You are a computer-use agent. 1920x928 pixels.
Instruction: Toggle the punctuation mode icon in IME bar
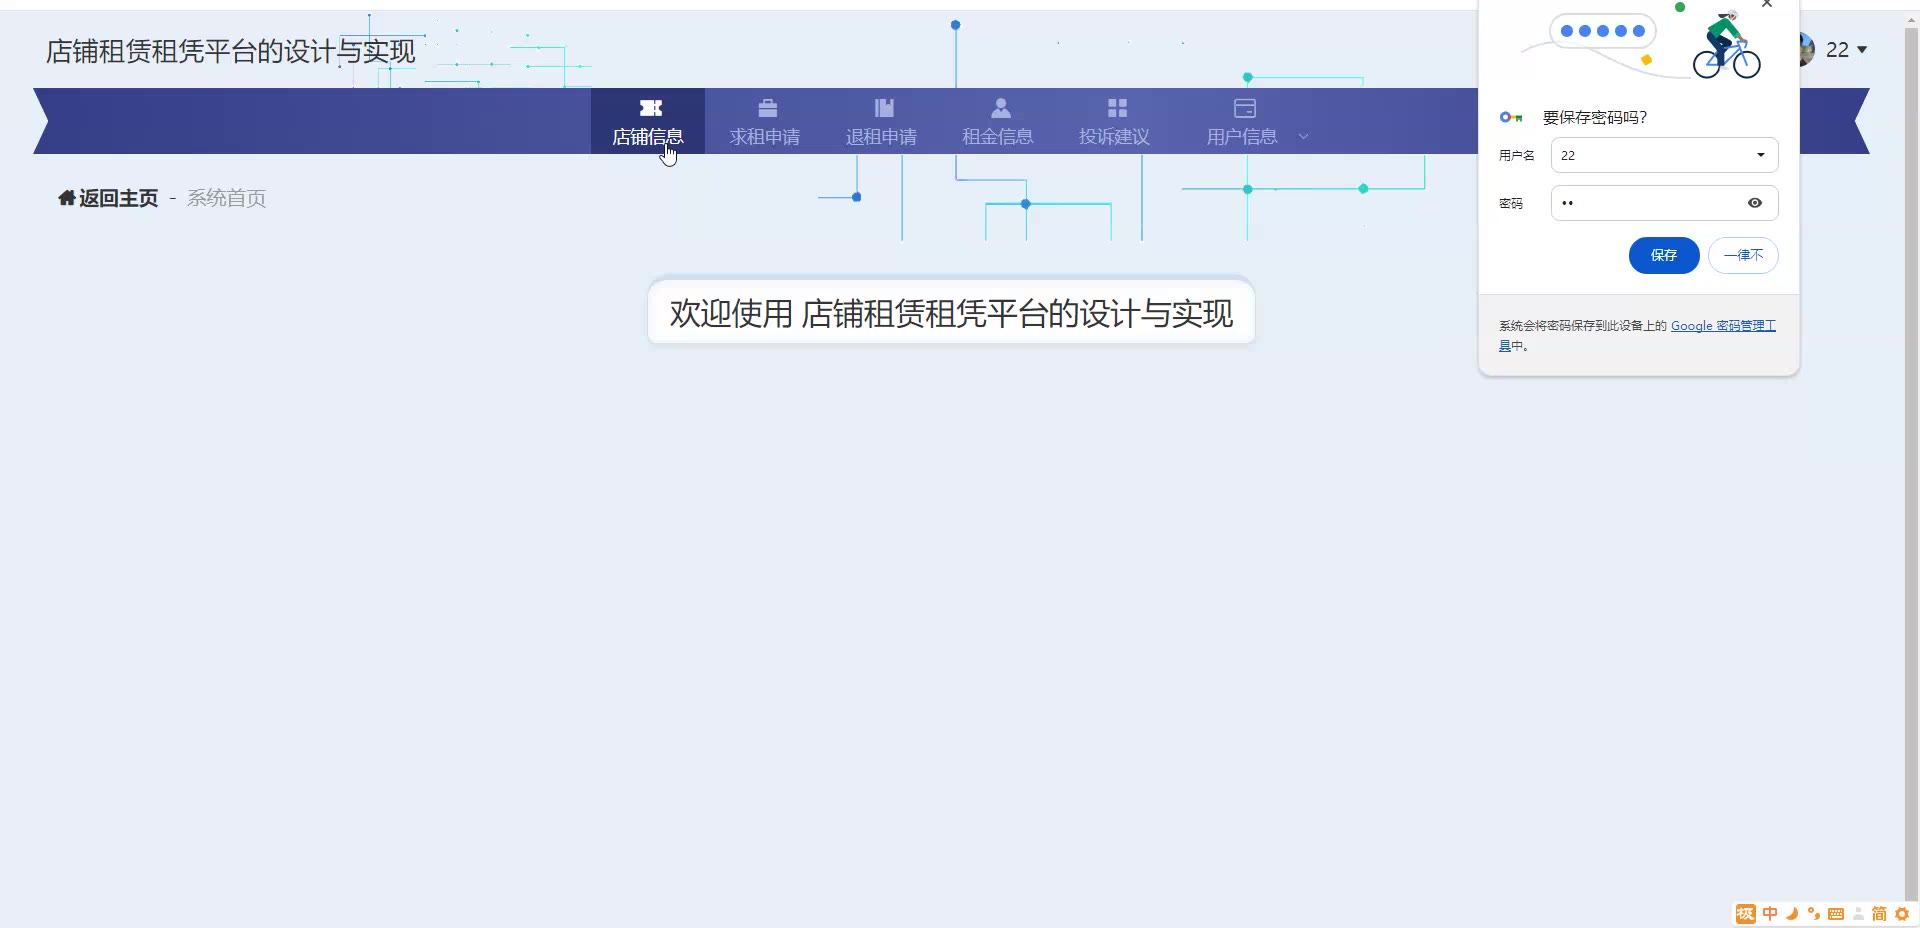[1814, 914]
